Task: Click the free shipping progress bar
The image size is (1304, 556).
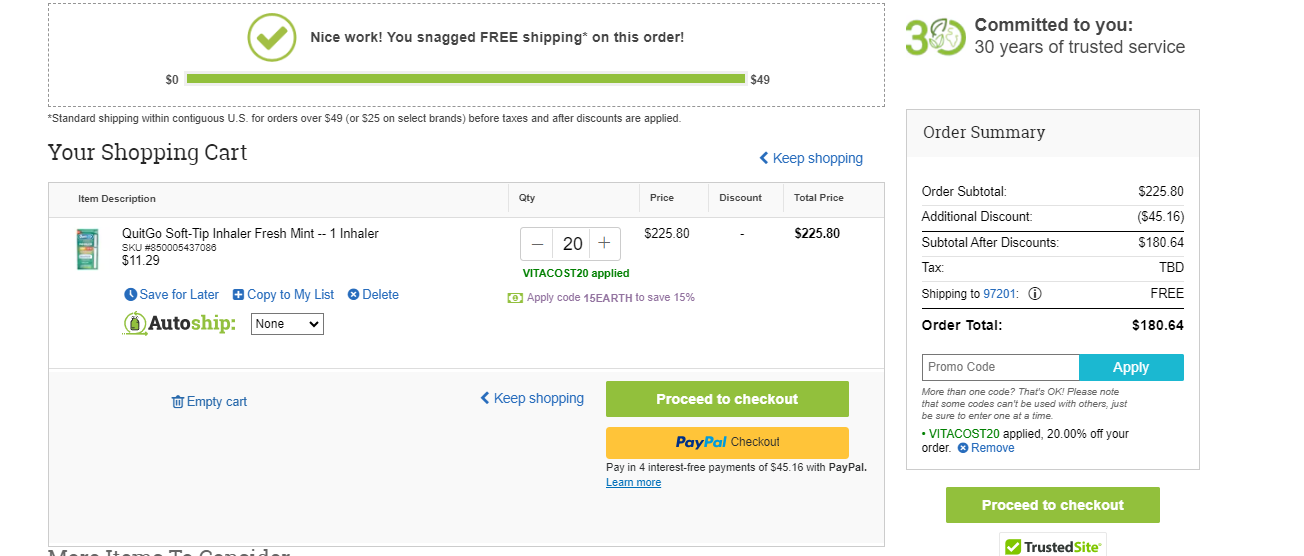Action: pyautogui.click(x=466, y=79)
